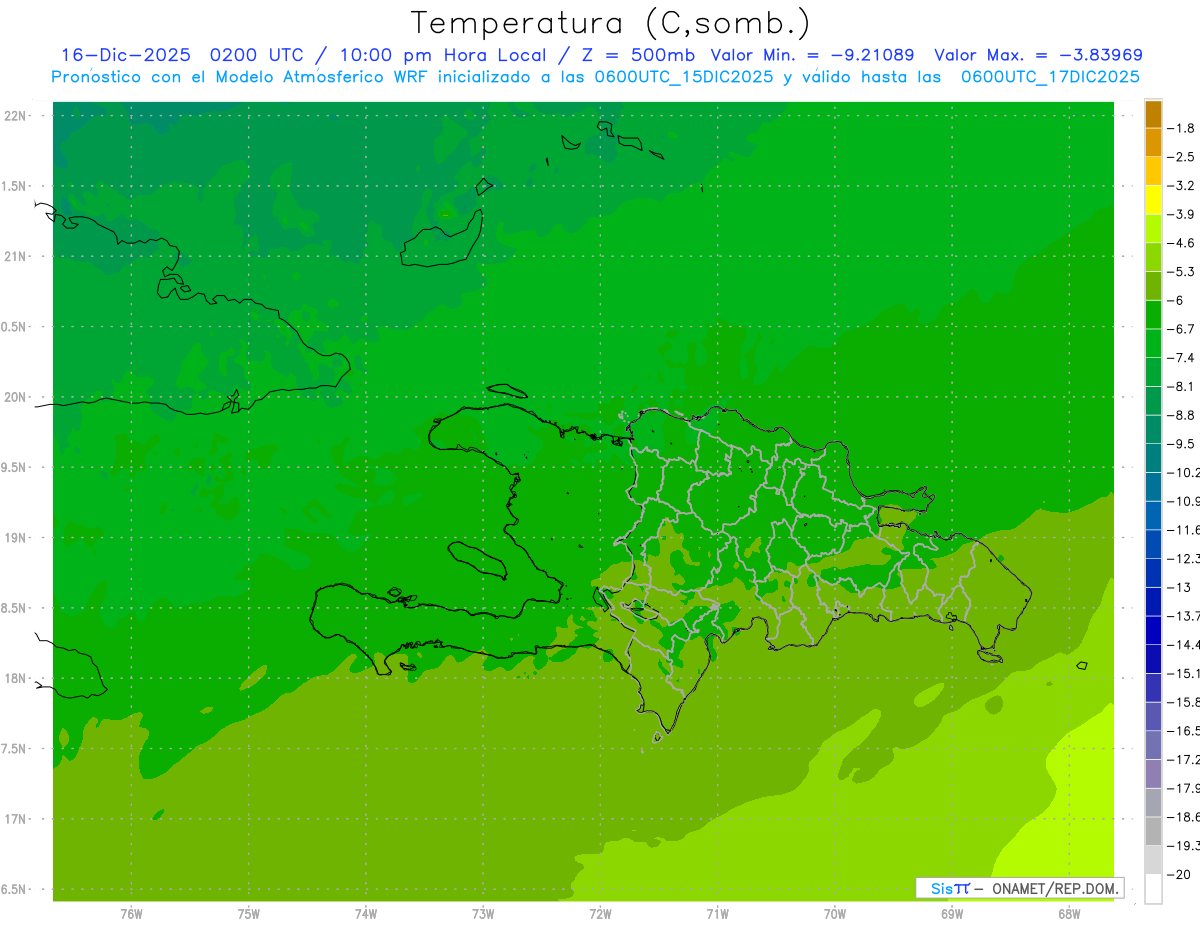This screenshot has width=1200, height=927.
Task: Pick the gold swatch between -2.5 and -3.2
Action: (x=1154, y=171)
